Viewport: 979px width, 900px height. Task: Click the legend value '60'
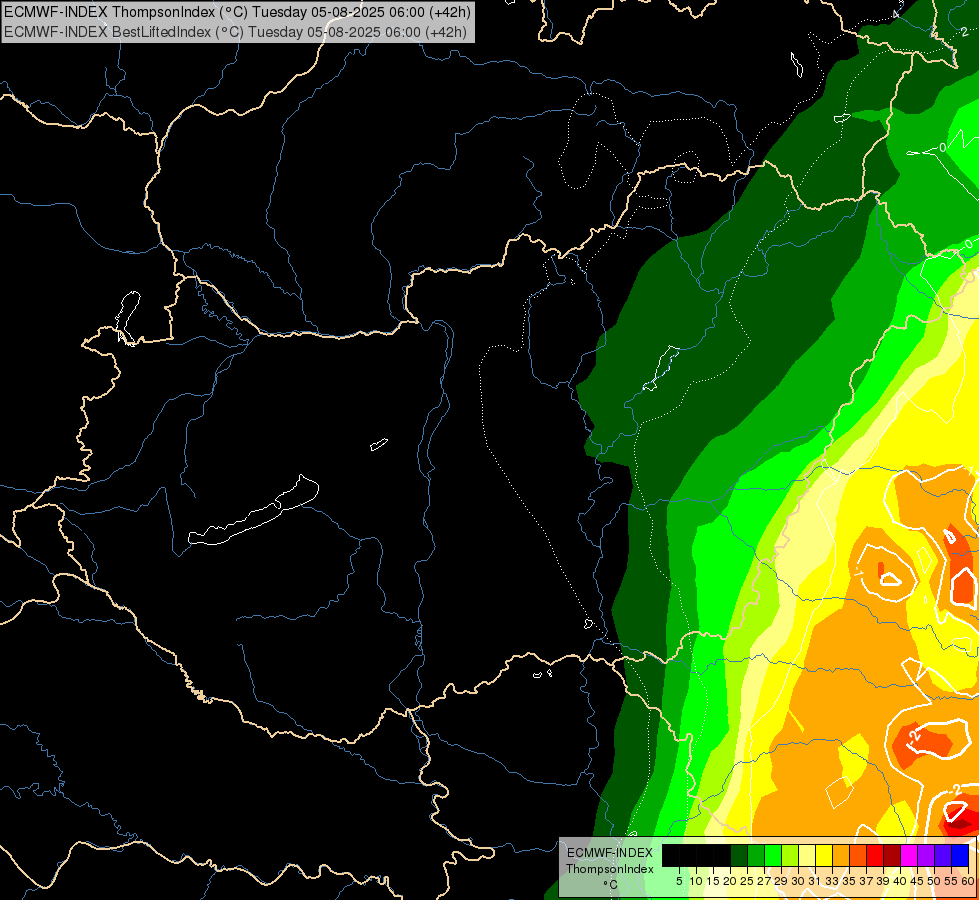point(968,881)
